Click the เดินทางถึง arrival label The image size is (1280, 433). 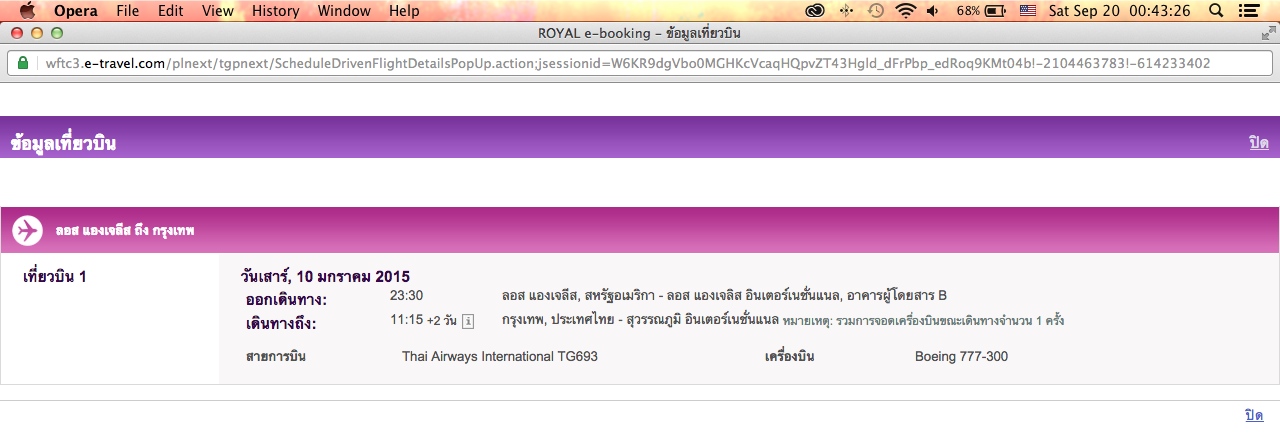click(x=281, y=324)
